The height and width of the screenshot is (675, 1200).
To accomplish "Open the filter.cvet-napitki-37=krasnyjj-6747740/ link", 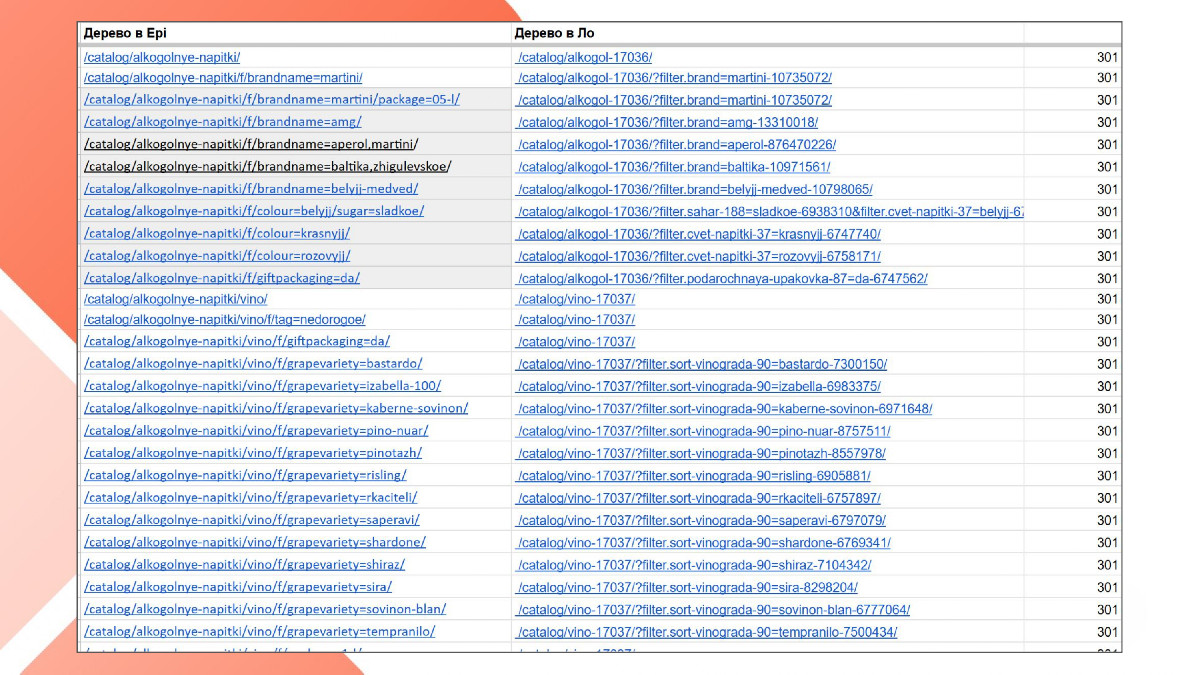I will pos(698,234).
